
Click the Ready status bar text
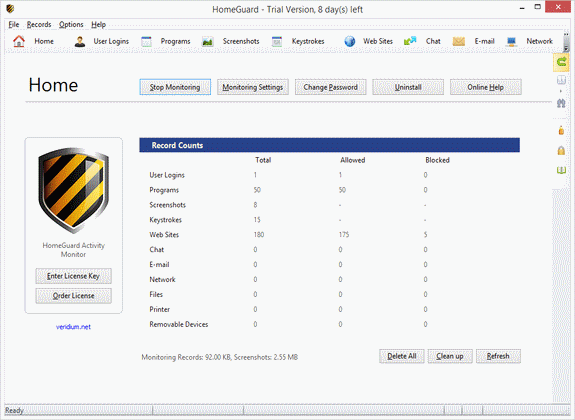(x=14, y=410)
